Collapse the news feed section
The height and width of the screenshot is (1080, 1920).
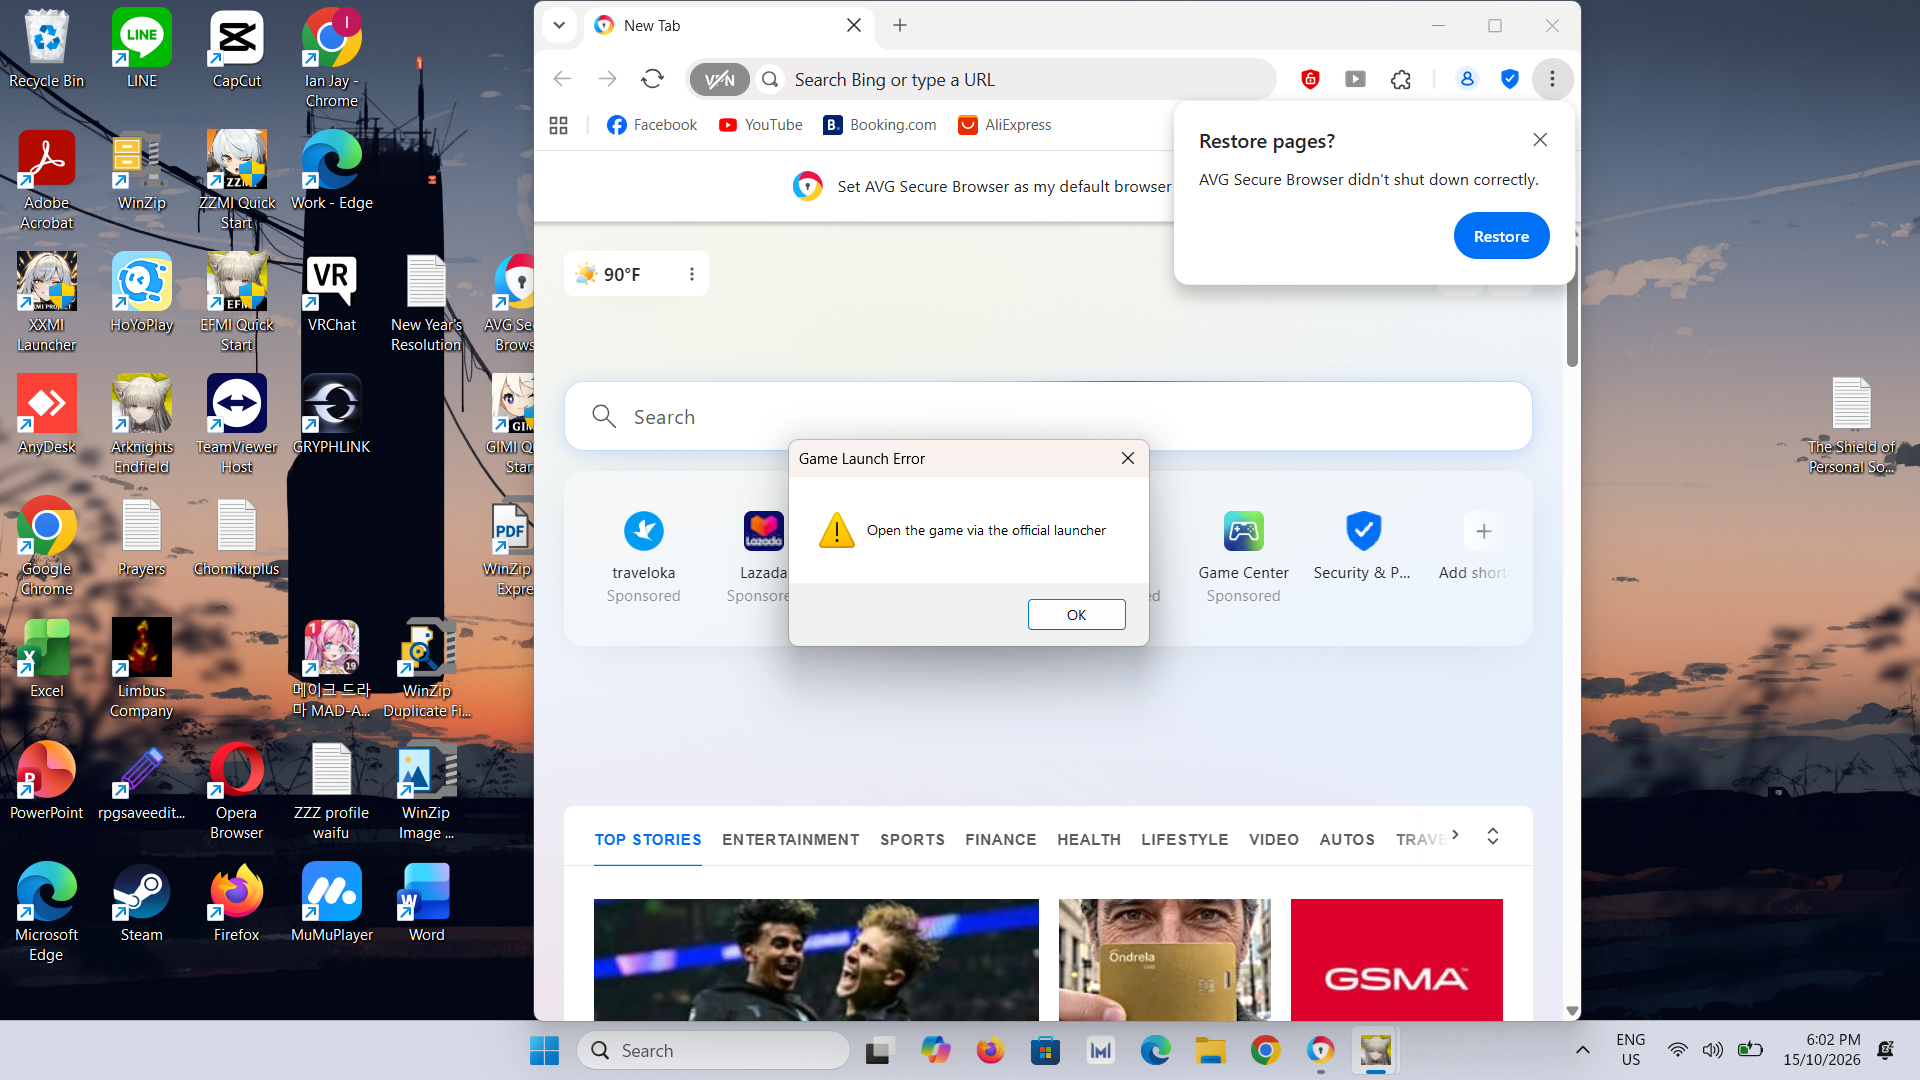click(x=1492, y=836)
